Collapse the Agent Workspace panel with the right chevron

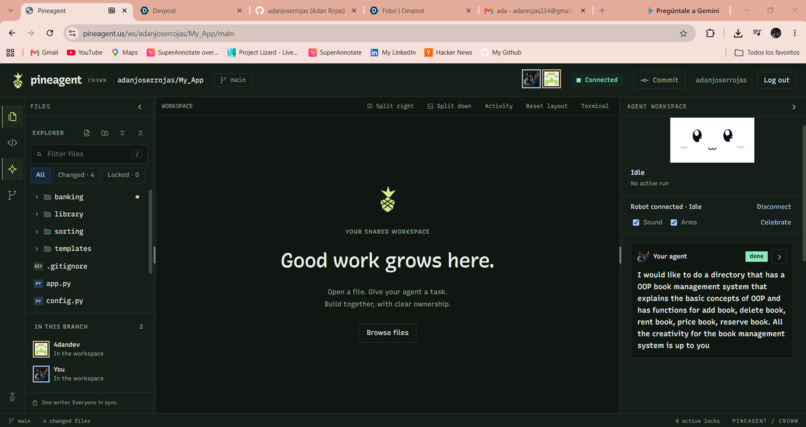tap(794, 107)
